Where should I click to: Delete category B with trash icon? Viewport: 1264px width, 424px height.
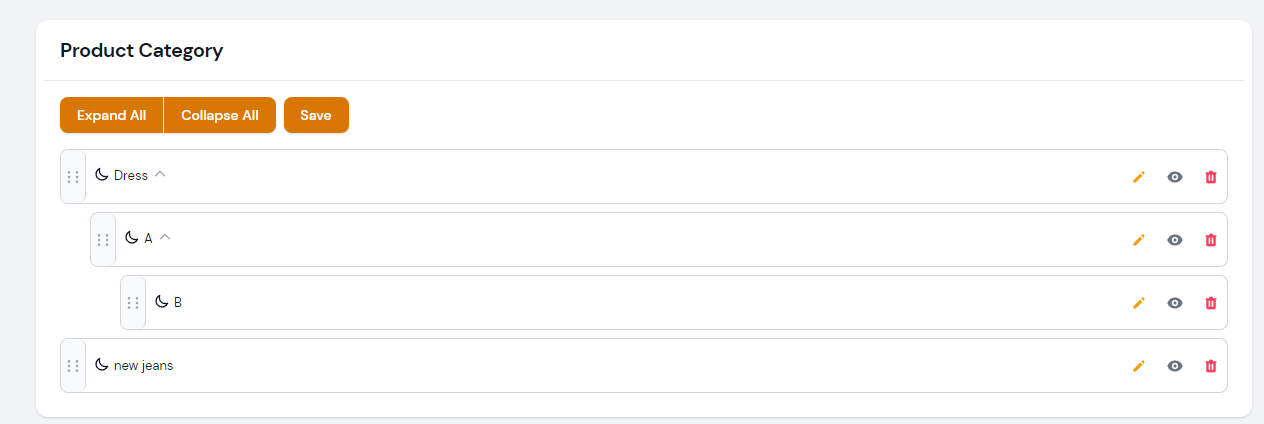pyautogui.click(x=1211, y=303)
